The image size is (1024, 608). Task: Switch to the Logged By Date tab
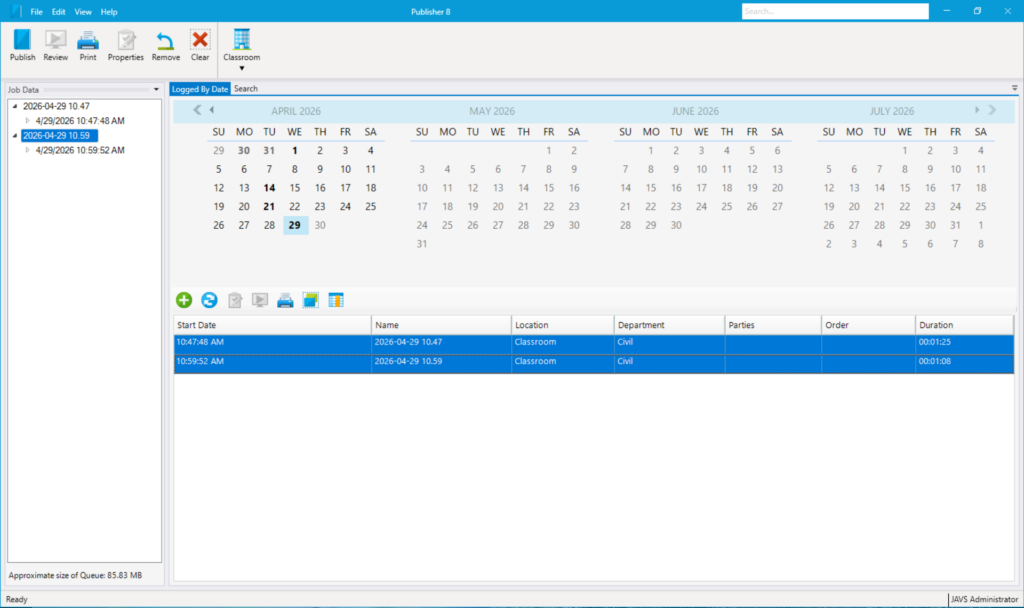200,89
